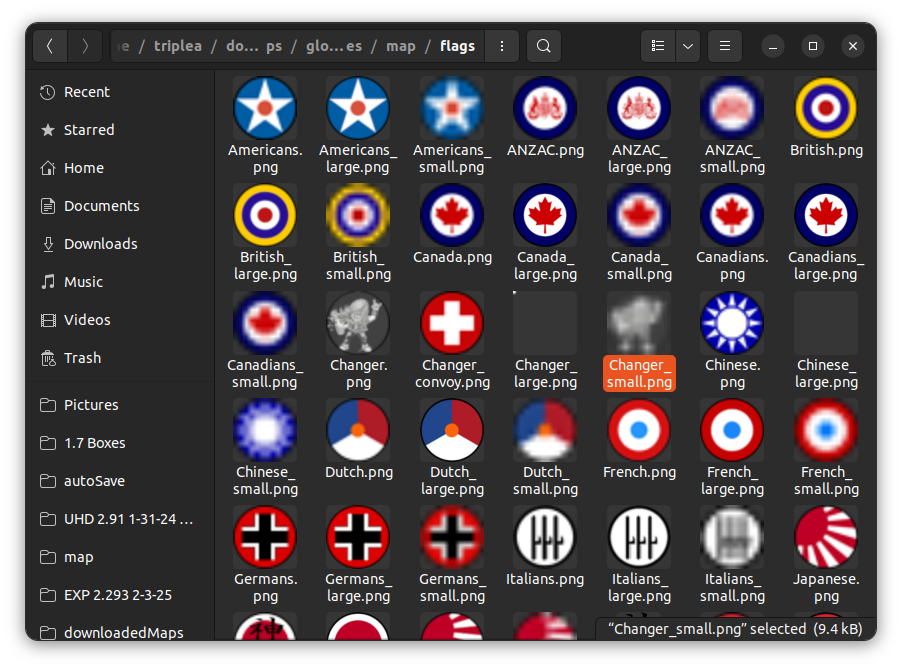Expand the view options dropdown arrow
The width and height of the screenshot is (902, 669).
[688, 46]
